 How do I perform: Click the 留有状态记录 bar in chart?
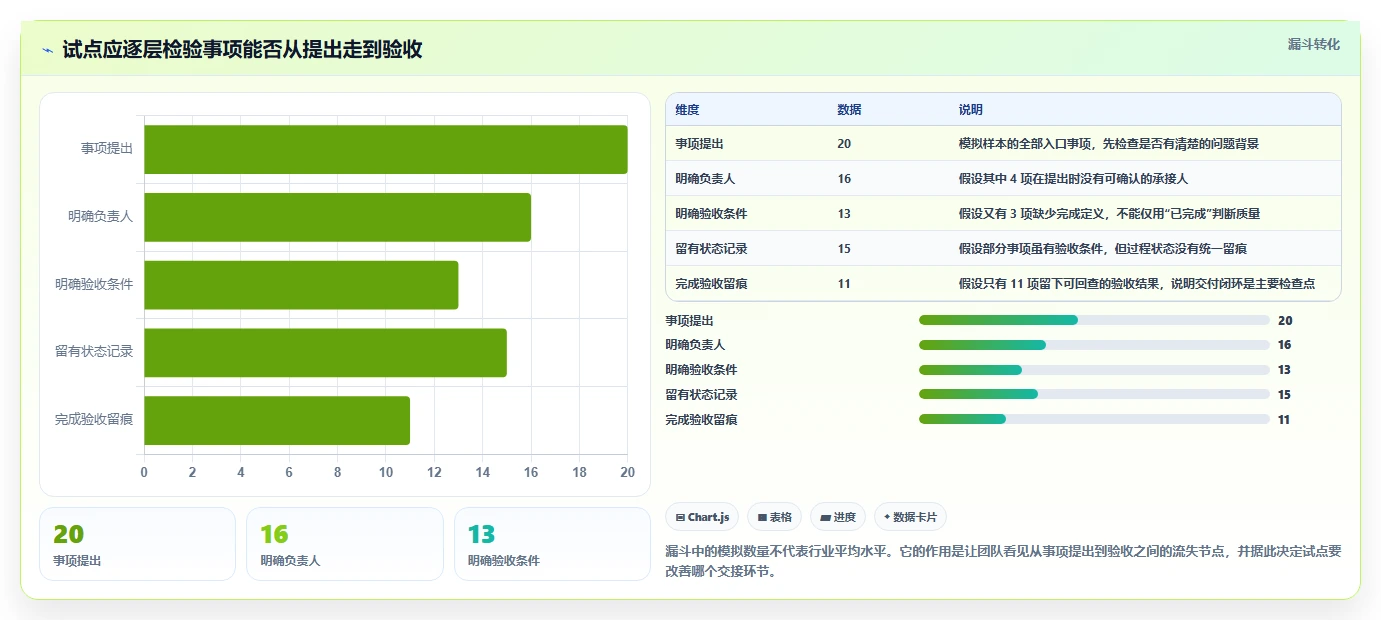coord(325,352)
